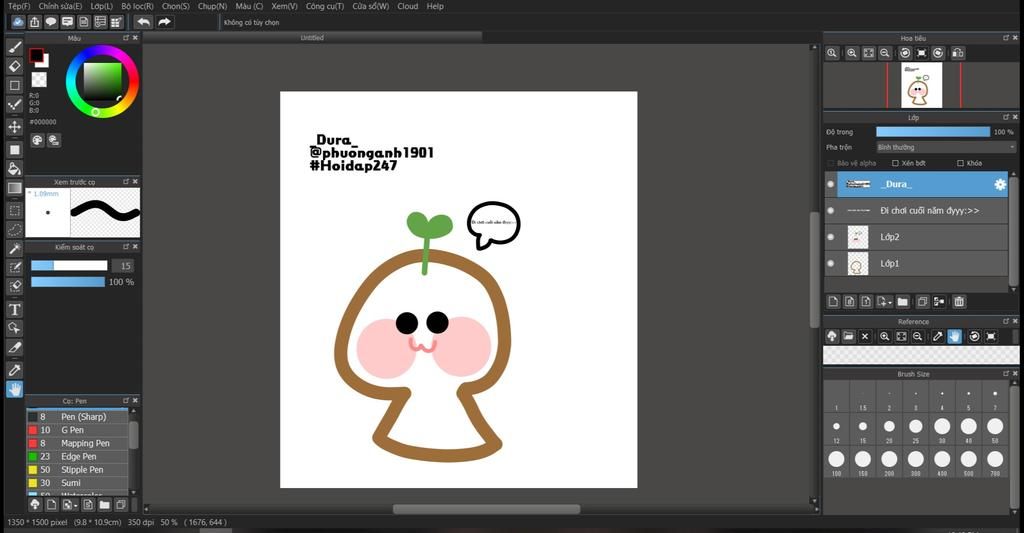Open settings gear of the _Dura_ layer
The height and width of the screenshot is (533, 1024).
point(1000,185)
